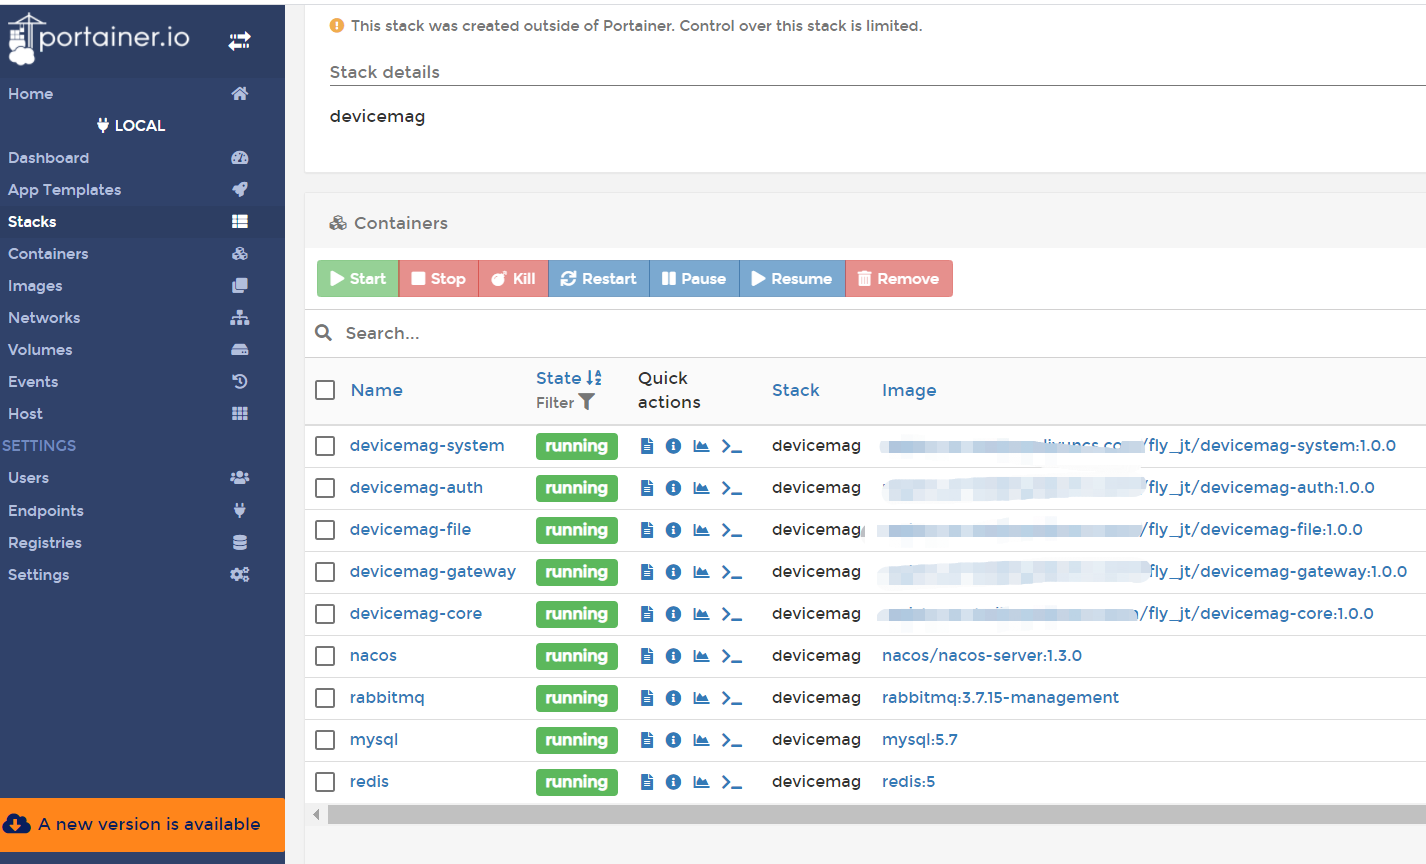Check the select-all checkbox in table header
Image resolution: width=1426 pixels, height=864 pixels.
(325, 390)
